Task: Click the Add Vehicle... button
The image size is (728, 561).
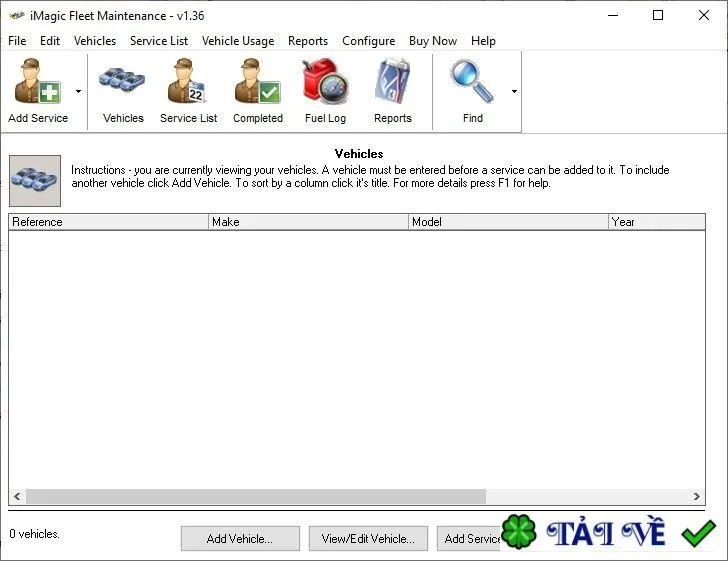Action: point(240,538)
